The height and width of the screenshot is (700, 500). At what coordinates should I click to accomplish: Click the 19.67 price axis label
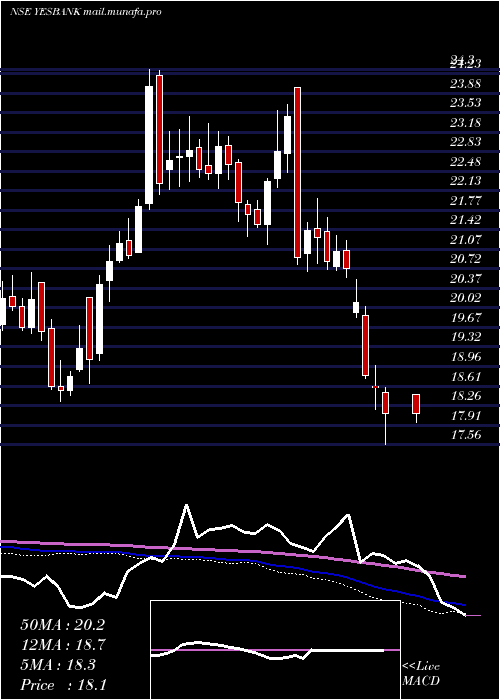(x=465, y=318)
